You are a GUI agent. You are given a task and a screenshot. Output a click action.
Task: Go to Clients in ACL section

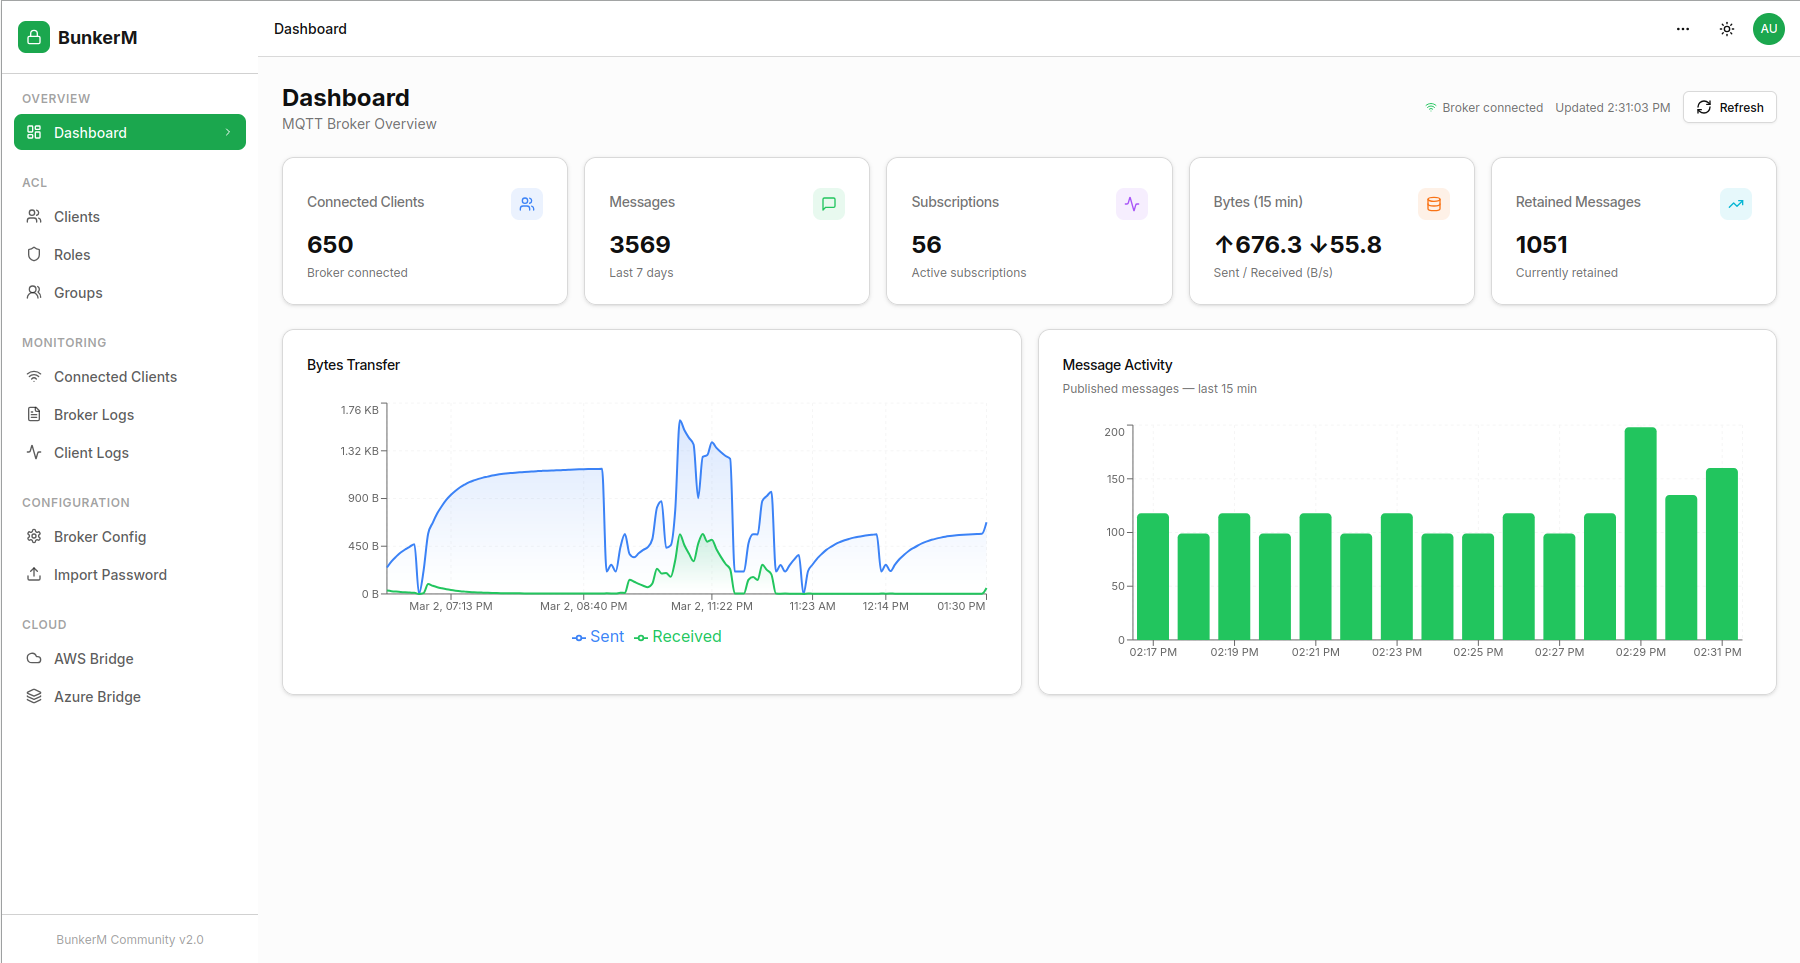130,216
